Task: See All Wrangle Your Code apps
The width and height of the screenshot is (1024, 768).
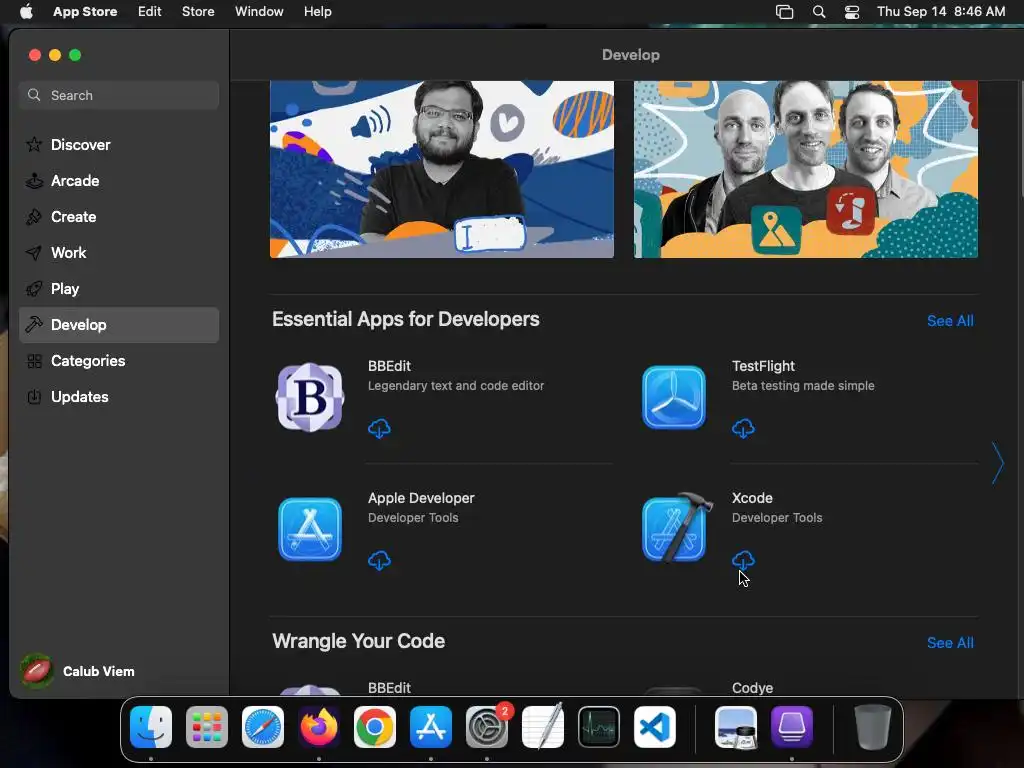Action: point(950,643)
